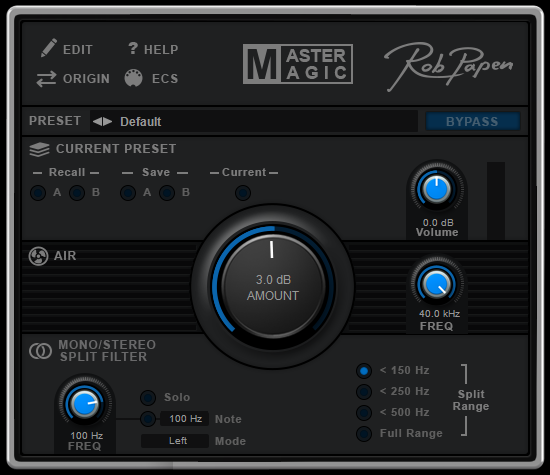Click the Rob Papen signature logo
Screen dimensions: 550x475
tap(449, 66)
